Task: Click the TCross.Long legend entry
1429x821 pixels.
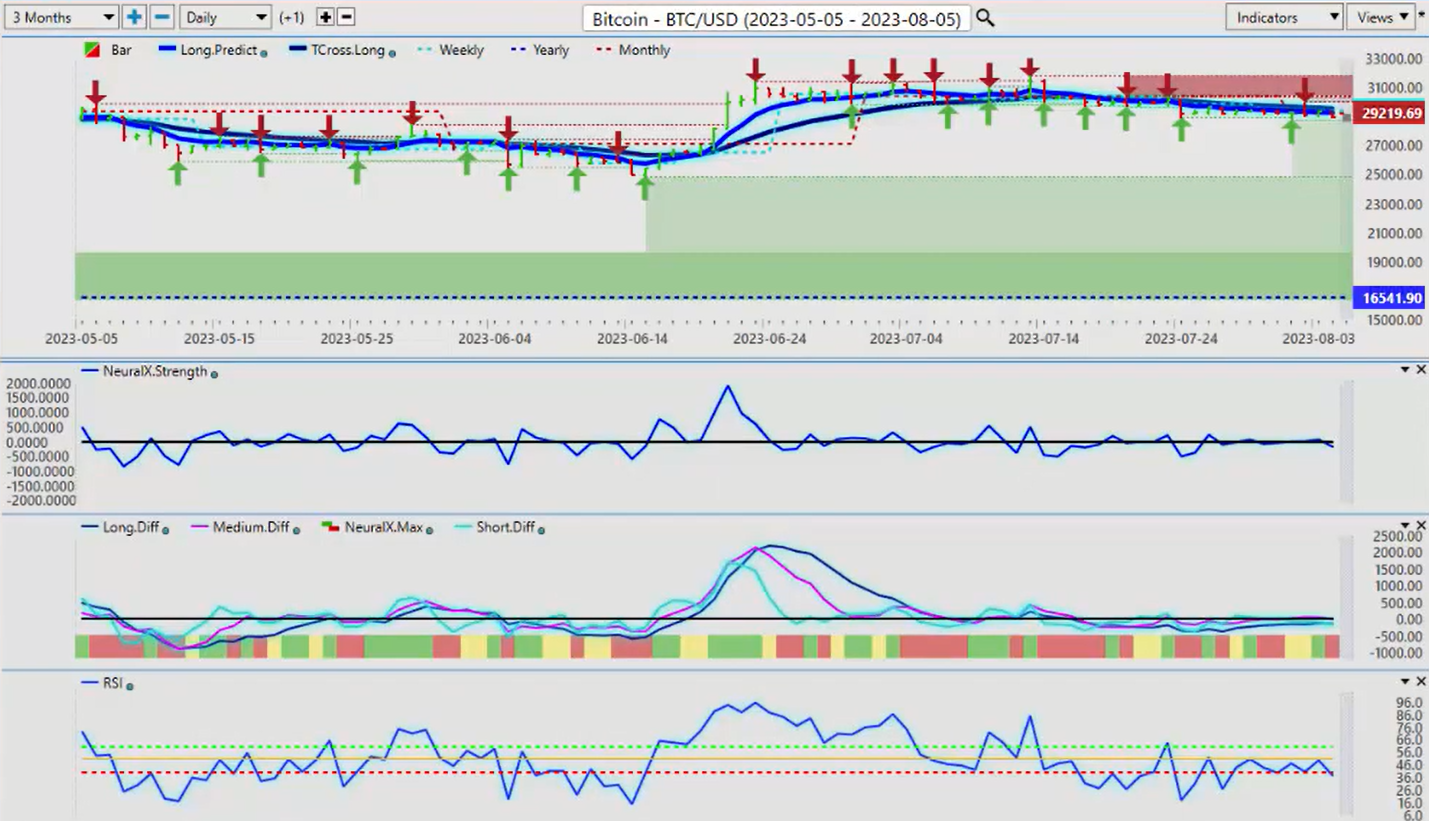Action: click(347, 50)
